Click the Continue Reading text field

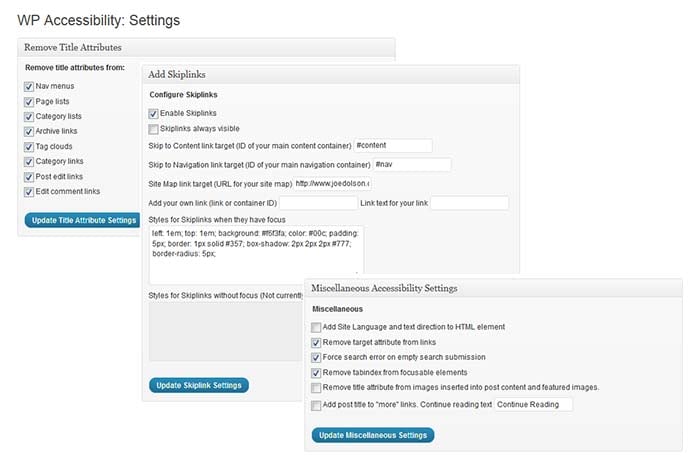pyautogui.click(x=534, y=405)
